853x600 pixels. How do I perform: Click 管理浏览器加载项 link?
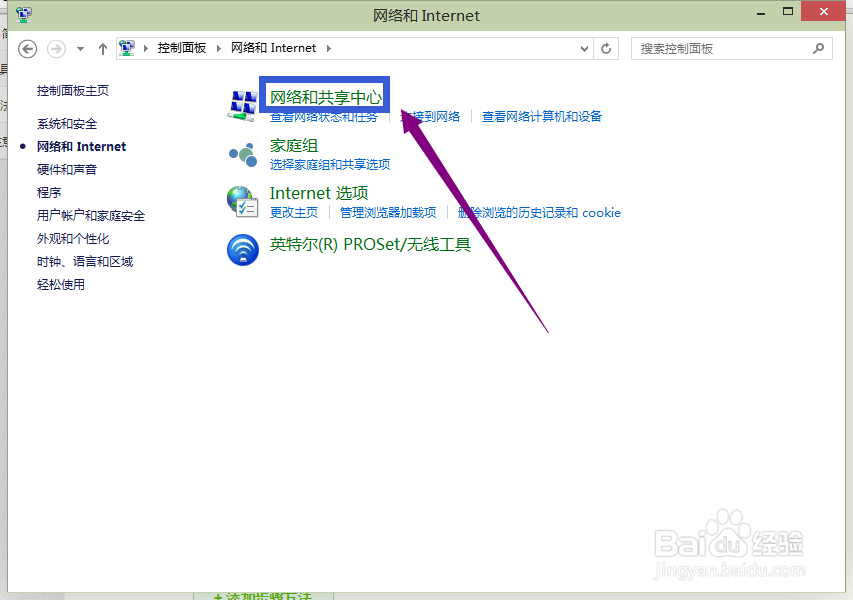coord(388,213)
